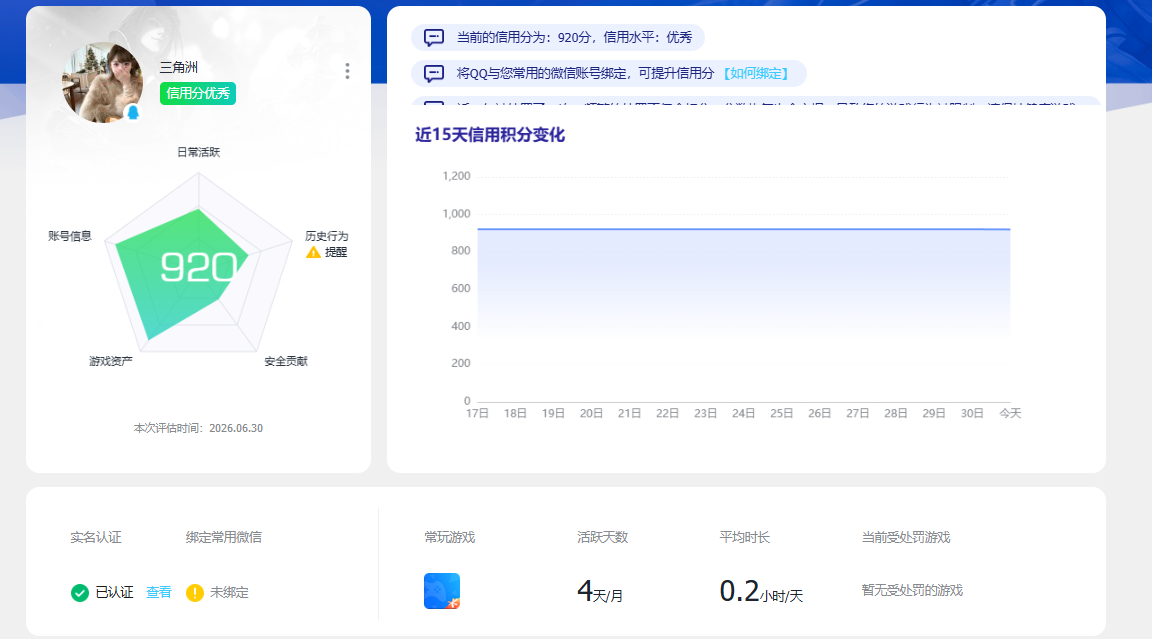
Task: Click the QQ penguin badge on avatar
Action: coord(133,112)
